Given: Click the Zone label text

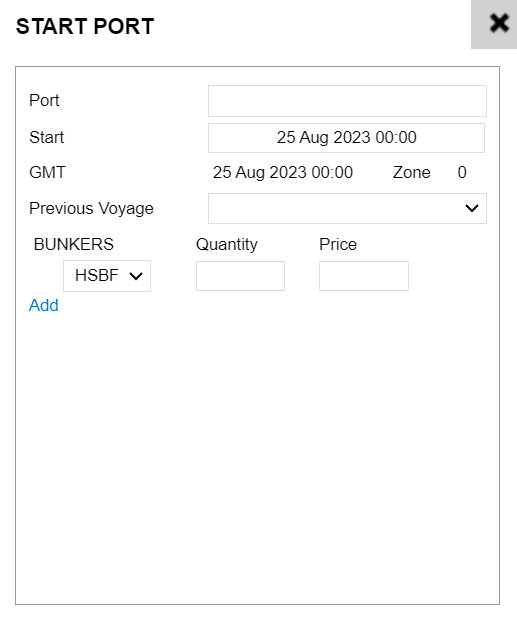Looking at the screenshot, I should pyautogui.click(x=411, y=173).
